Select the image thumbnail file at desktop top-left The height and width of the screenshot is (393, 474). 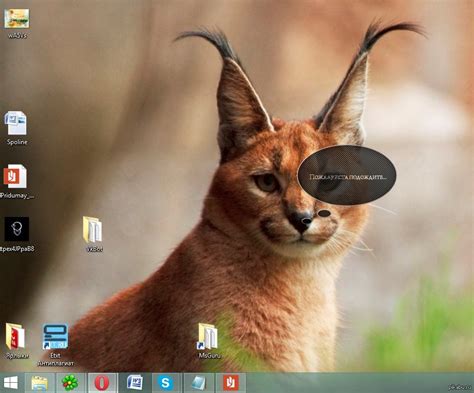click(17, 19)
